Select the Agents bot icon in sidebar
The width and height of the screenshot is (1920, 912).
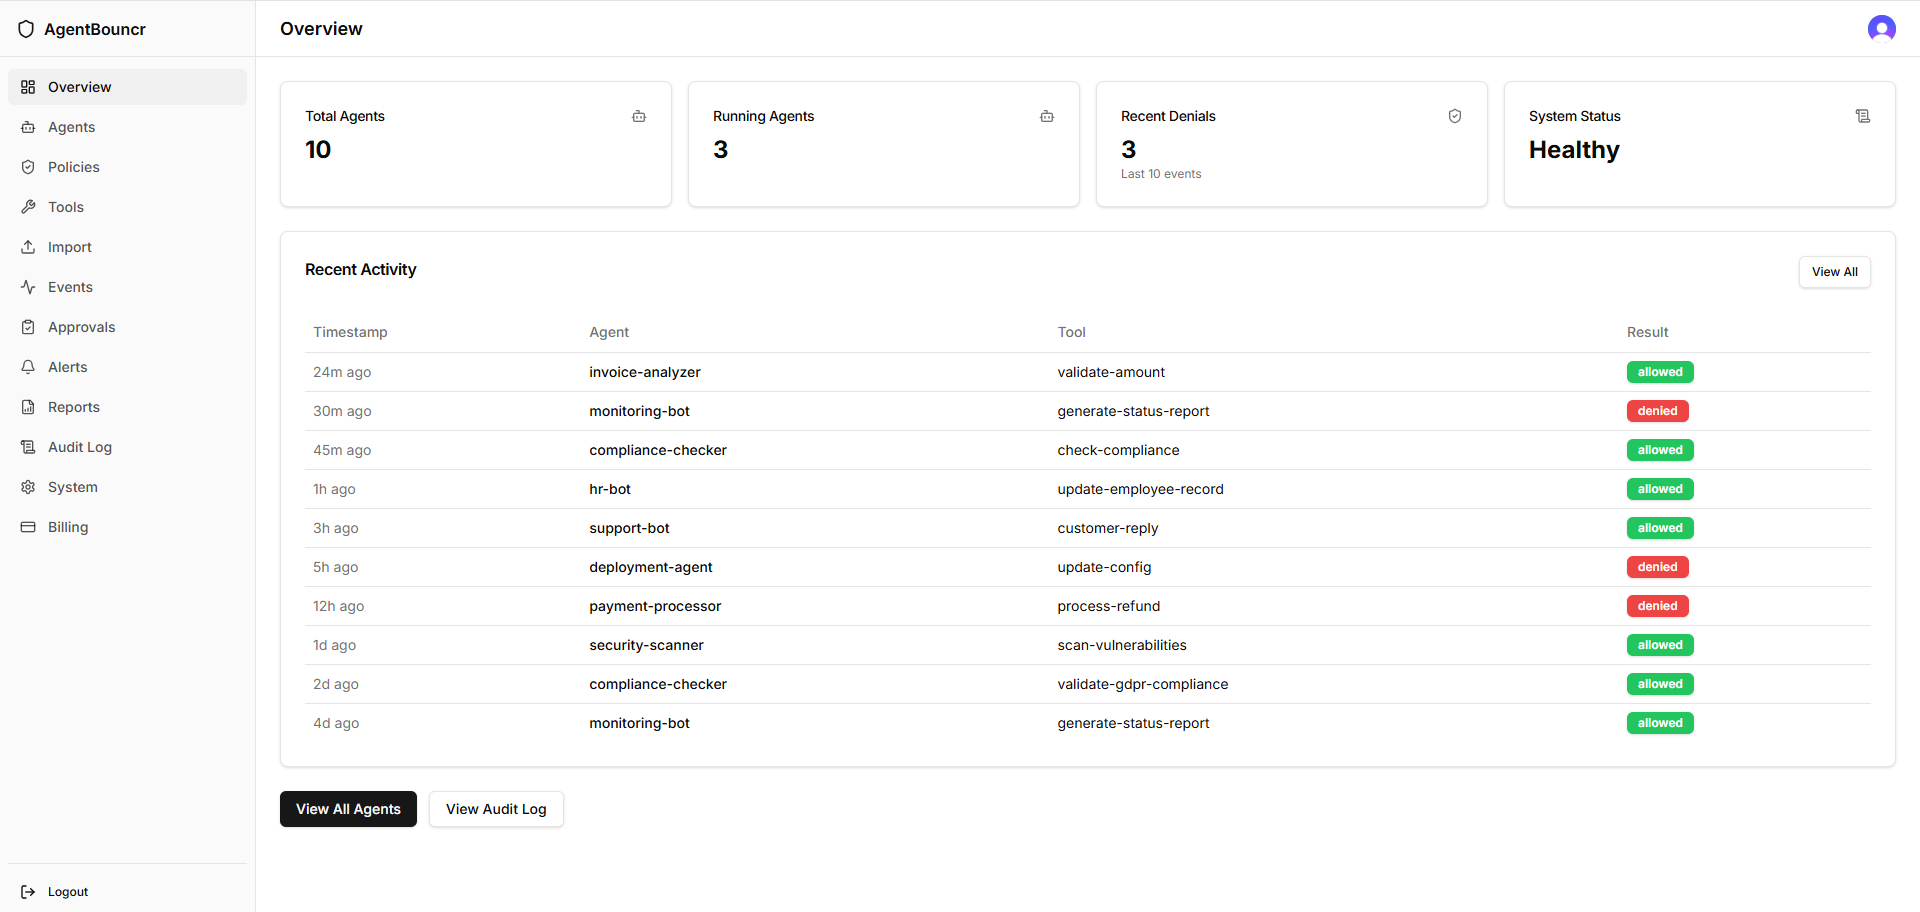[x=28, y=127]
